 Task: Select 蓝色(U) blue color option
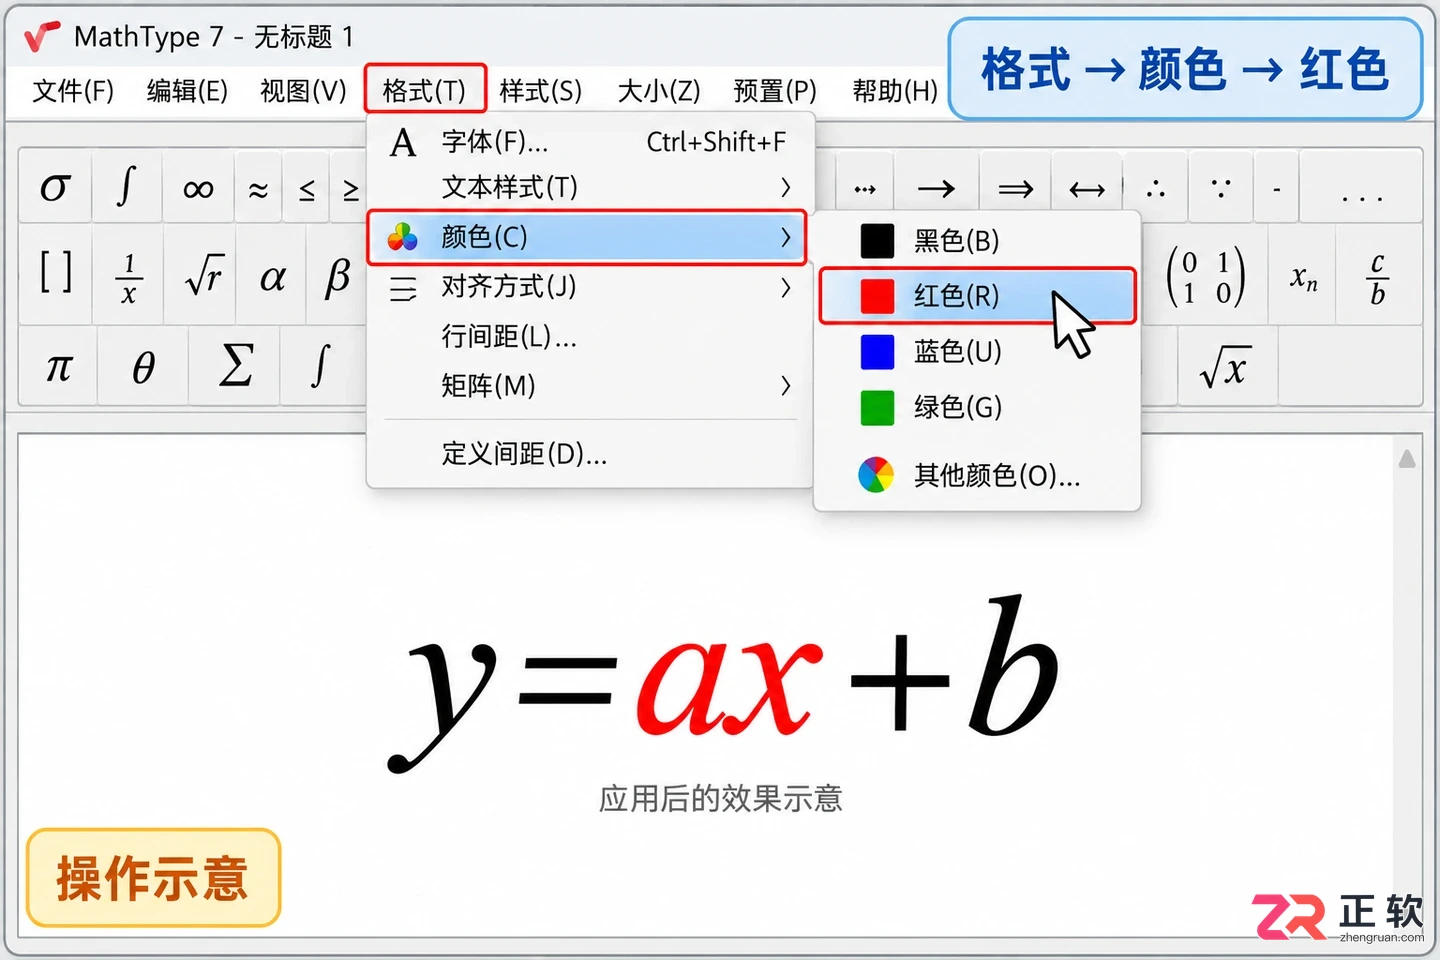click(977, 352)
